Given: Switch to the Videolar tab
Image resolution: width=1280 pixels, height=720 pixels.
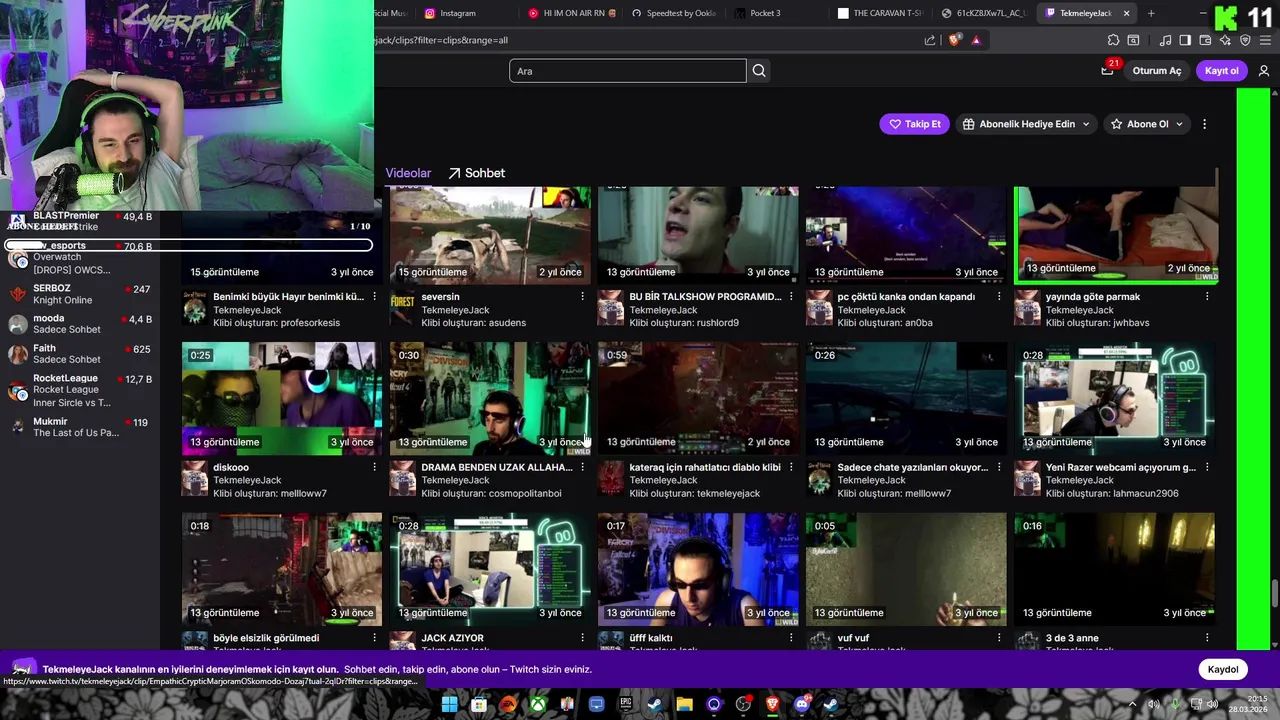Looking at the screenshot, I should click(x=408, y=173).
